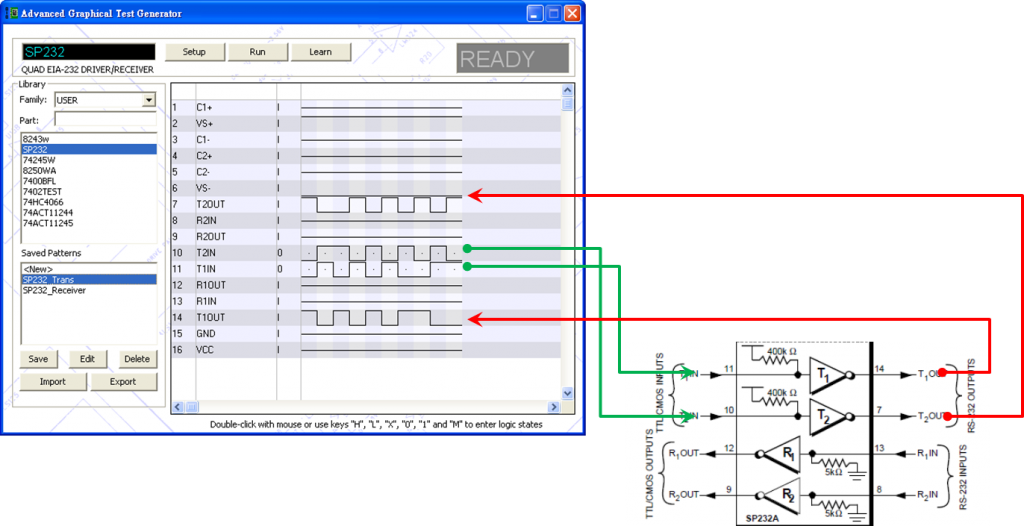Click the Save button
This screenshot has height=526, width=1024.
(39, 359)
